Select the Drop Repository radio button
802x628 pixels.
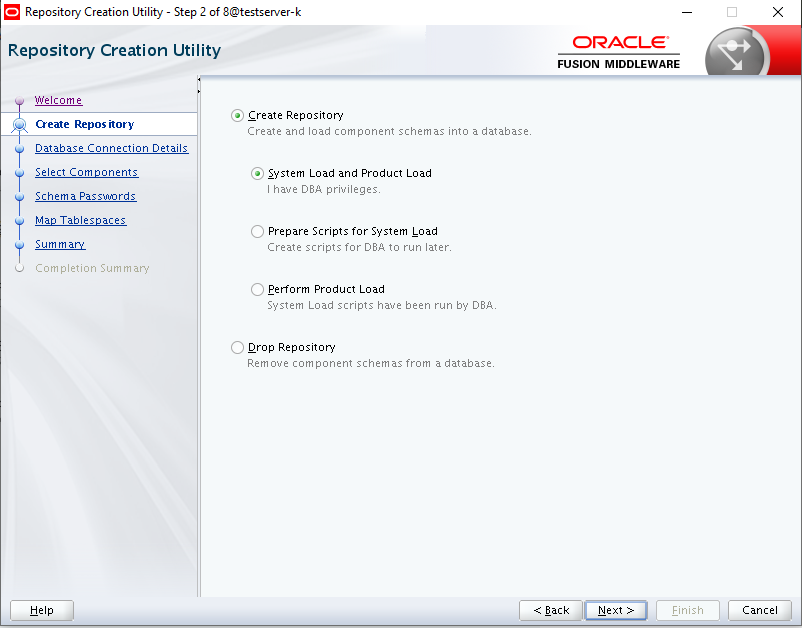[237, 348]
